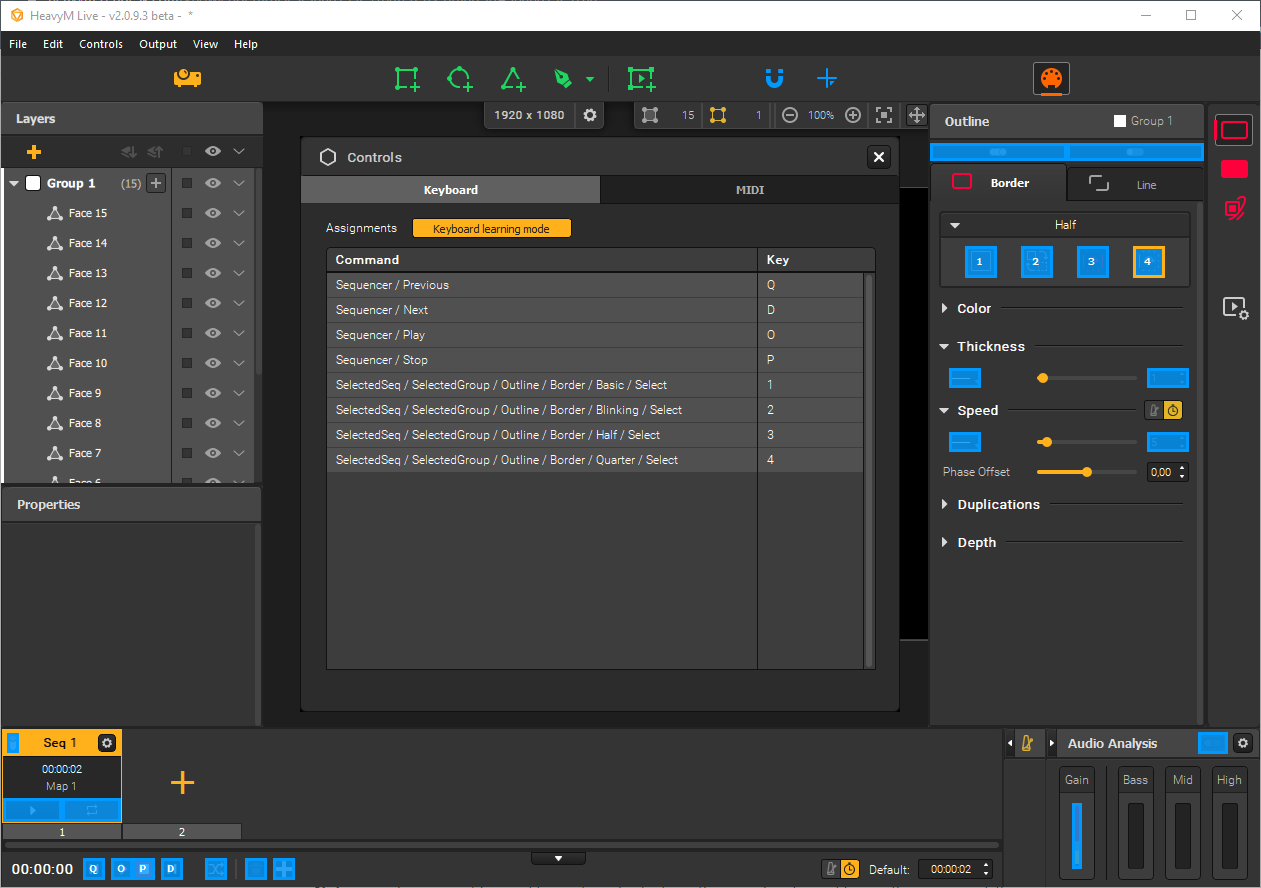Select the add triangle shape tool
Screen dimensions: 1261x888
tap(513, 79)
